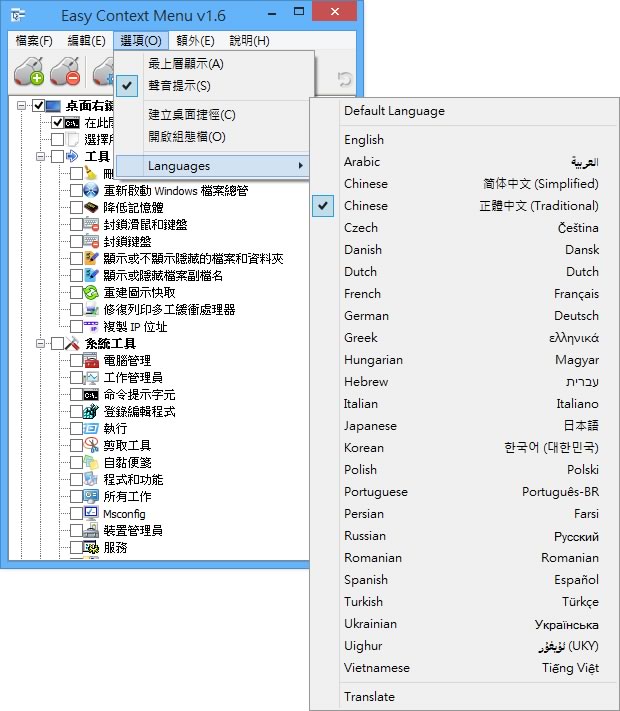
Task: Click the add context menu mouse icon
Action: (x=29, y=71)
